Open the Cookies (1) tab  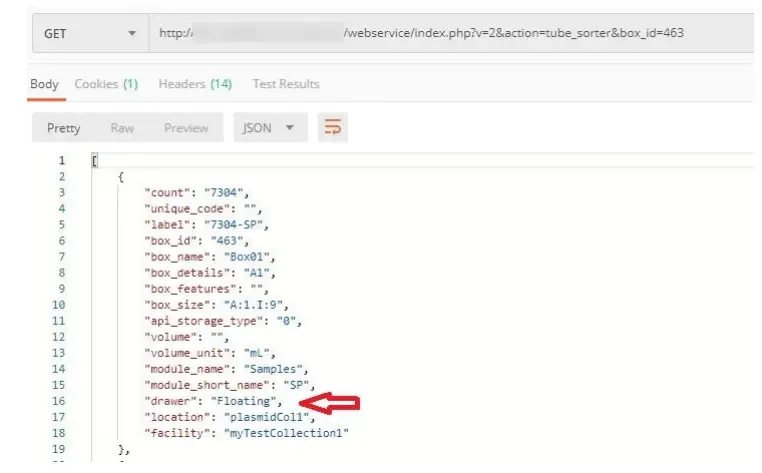pos(106,84)
